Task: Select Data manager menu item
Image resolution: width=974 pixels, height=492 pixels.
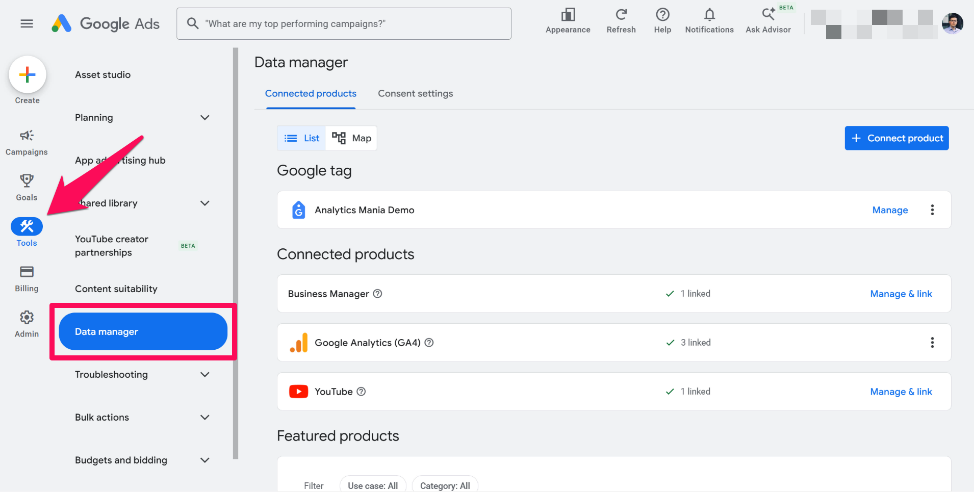Action: point(143,332)
